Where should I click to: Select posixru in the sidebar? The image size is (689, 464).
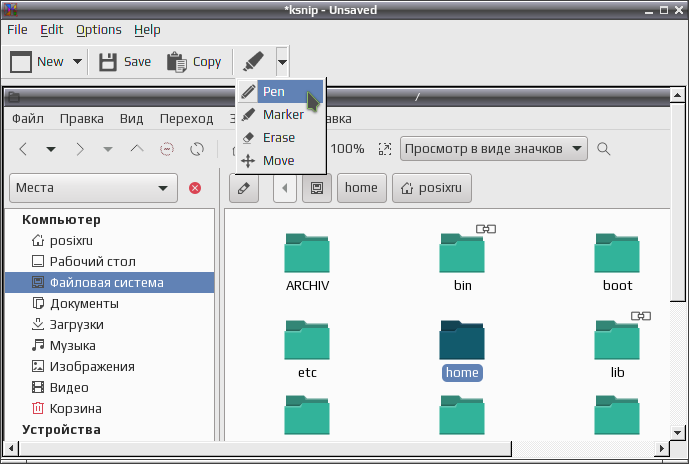coord(109,240)
